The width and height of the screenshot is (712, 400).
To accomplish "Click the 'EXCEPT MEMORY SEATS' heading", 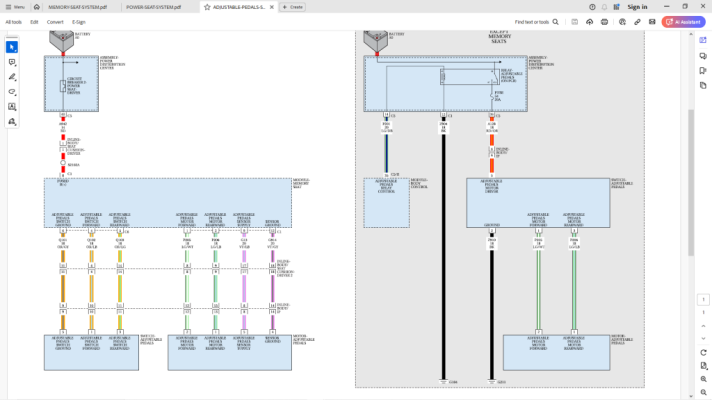I will (x=499, y=36).
